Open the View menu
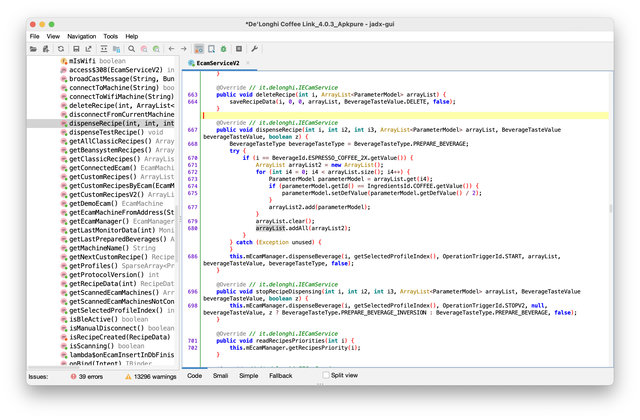Image resolution: width=640 pixels, height=420 pixels. point(53,36)
